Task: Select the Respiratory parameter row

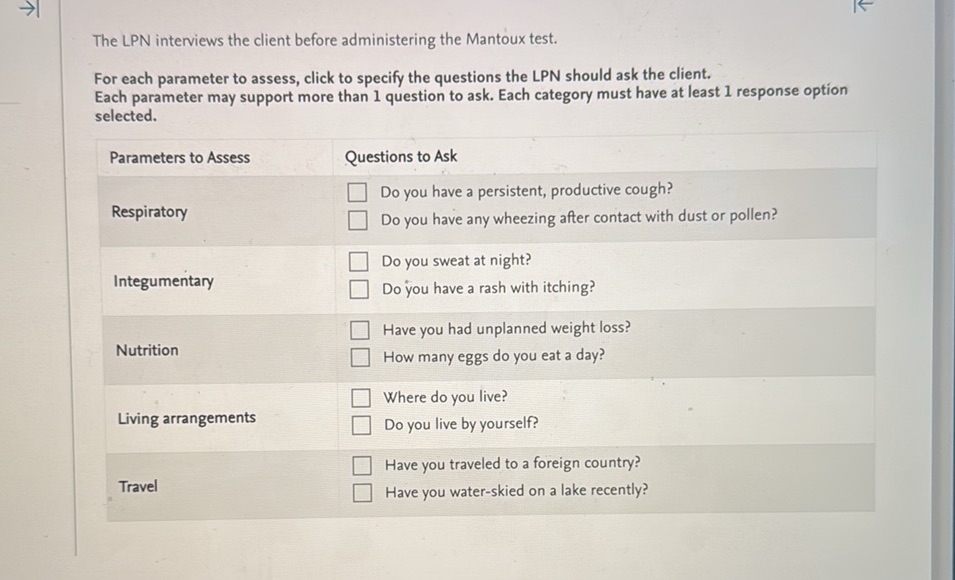Action: pos(148,211)
